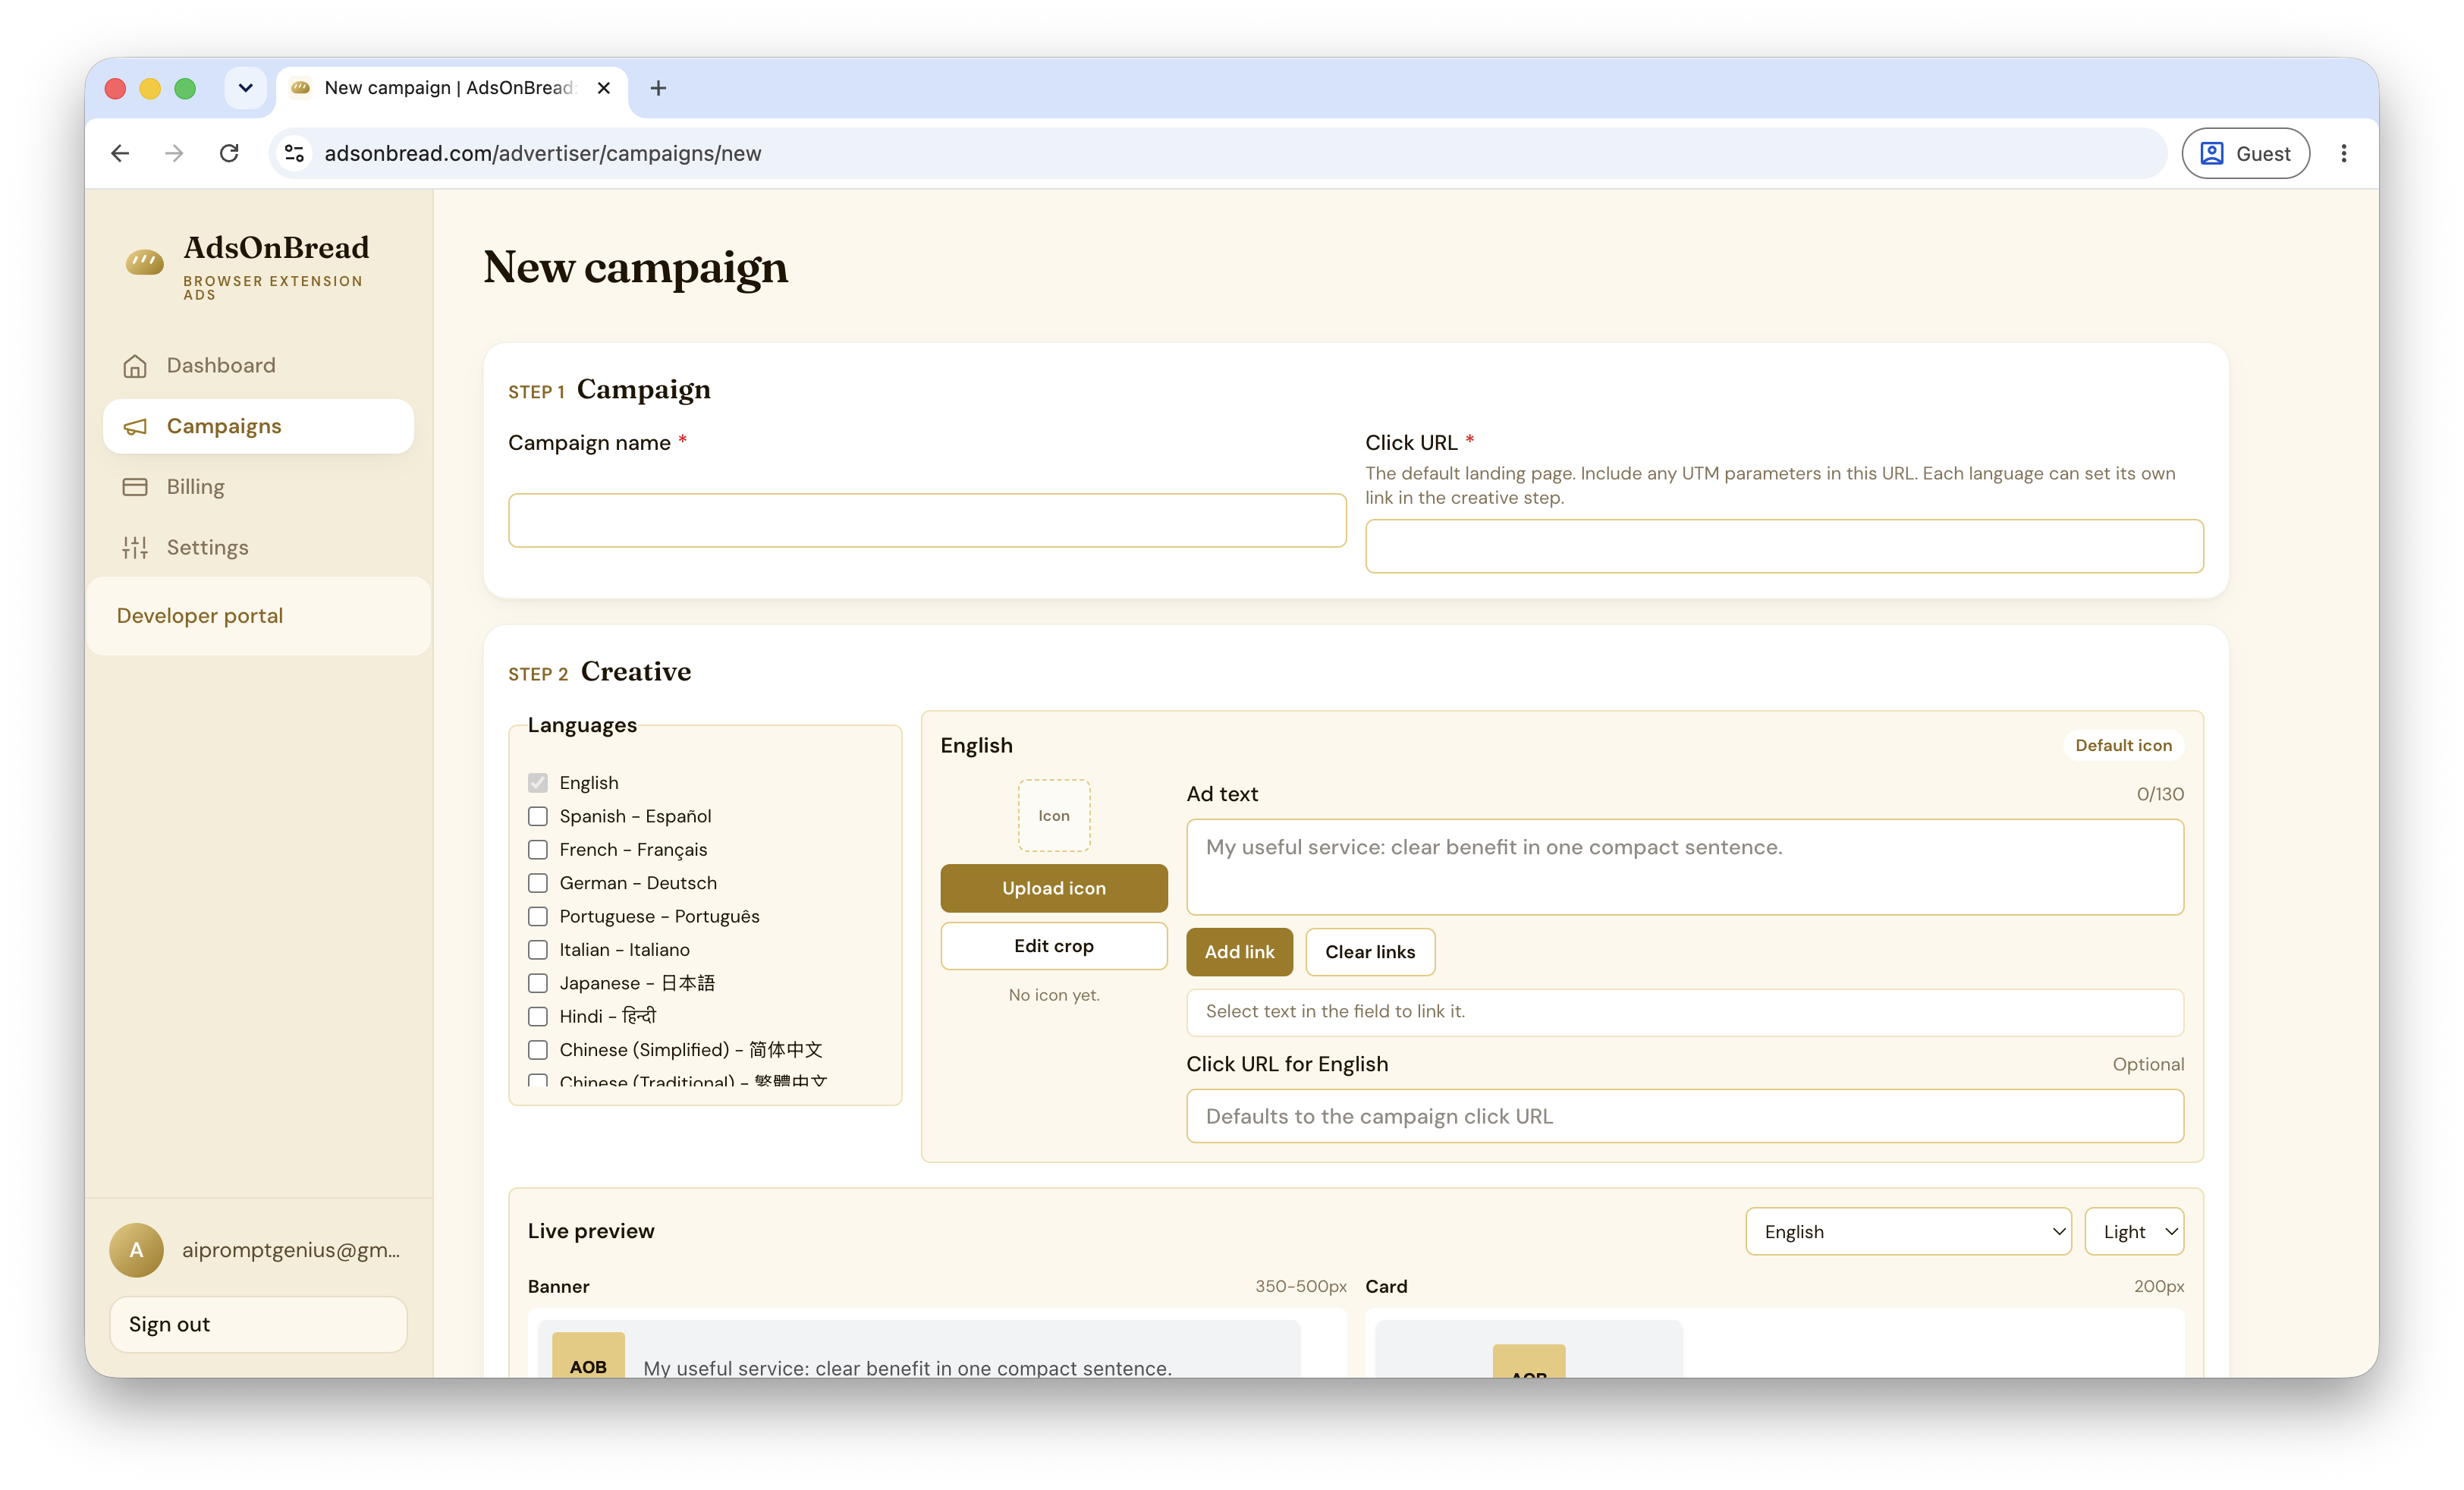Enable Japanese language checkbox
This screenshot has width=2464, height=1490.
coord(538,983)
